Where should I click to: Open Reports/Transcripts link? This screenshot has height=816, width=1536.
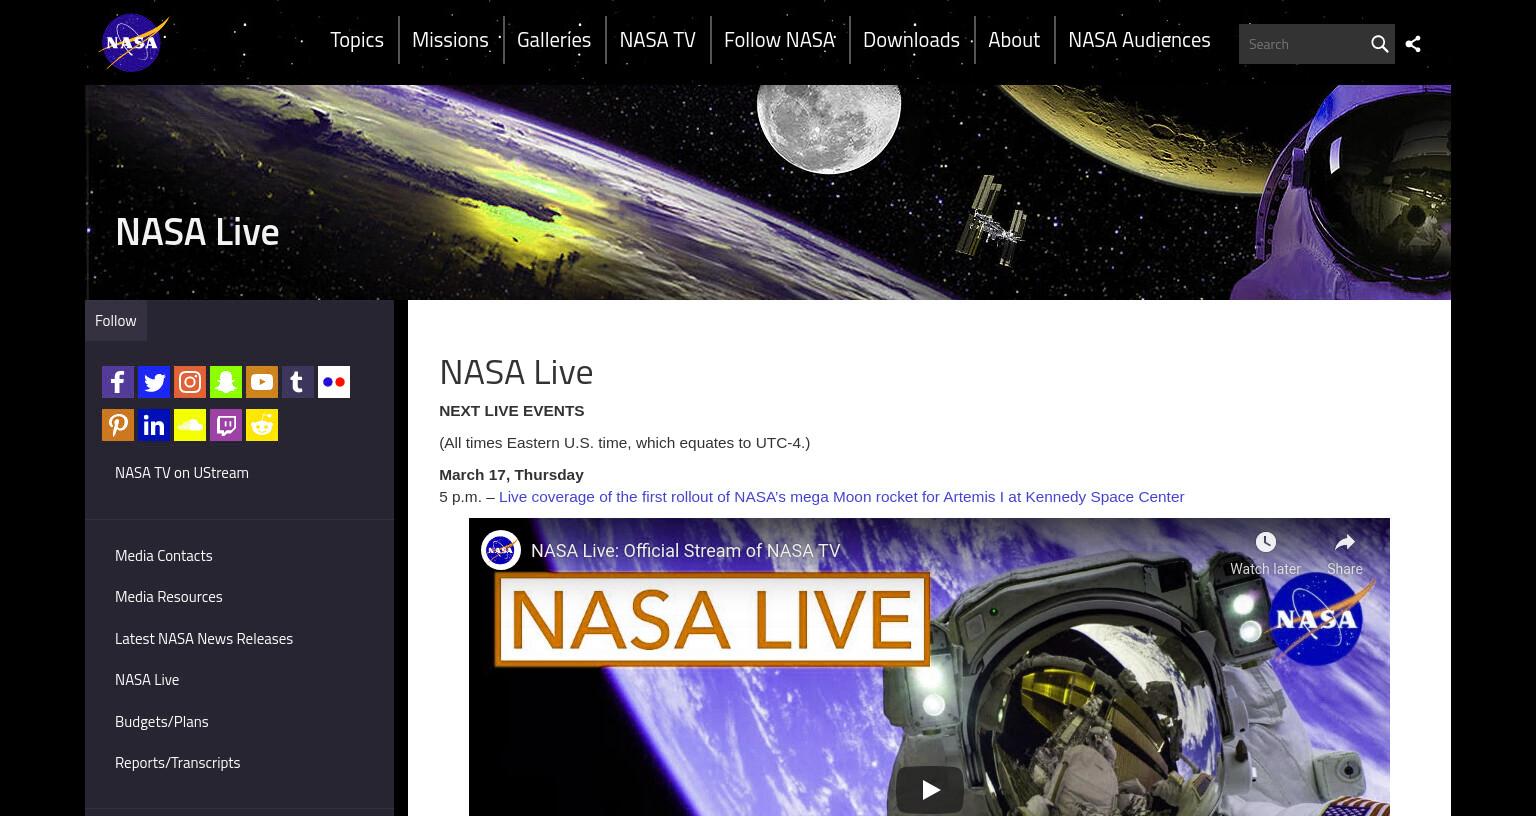[x=178, y=762]
